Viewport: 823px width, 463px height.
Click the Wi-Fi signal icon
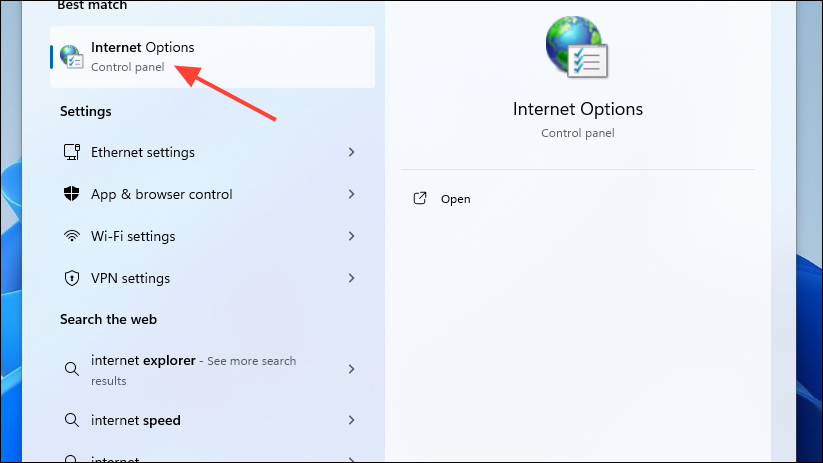coord(72,236)
